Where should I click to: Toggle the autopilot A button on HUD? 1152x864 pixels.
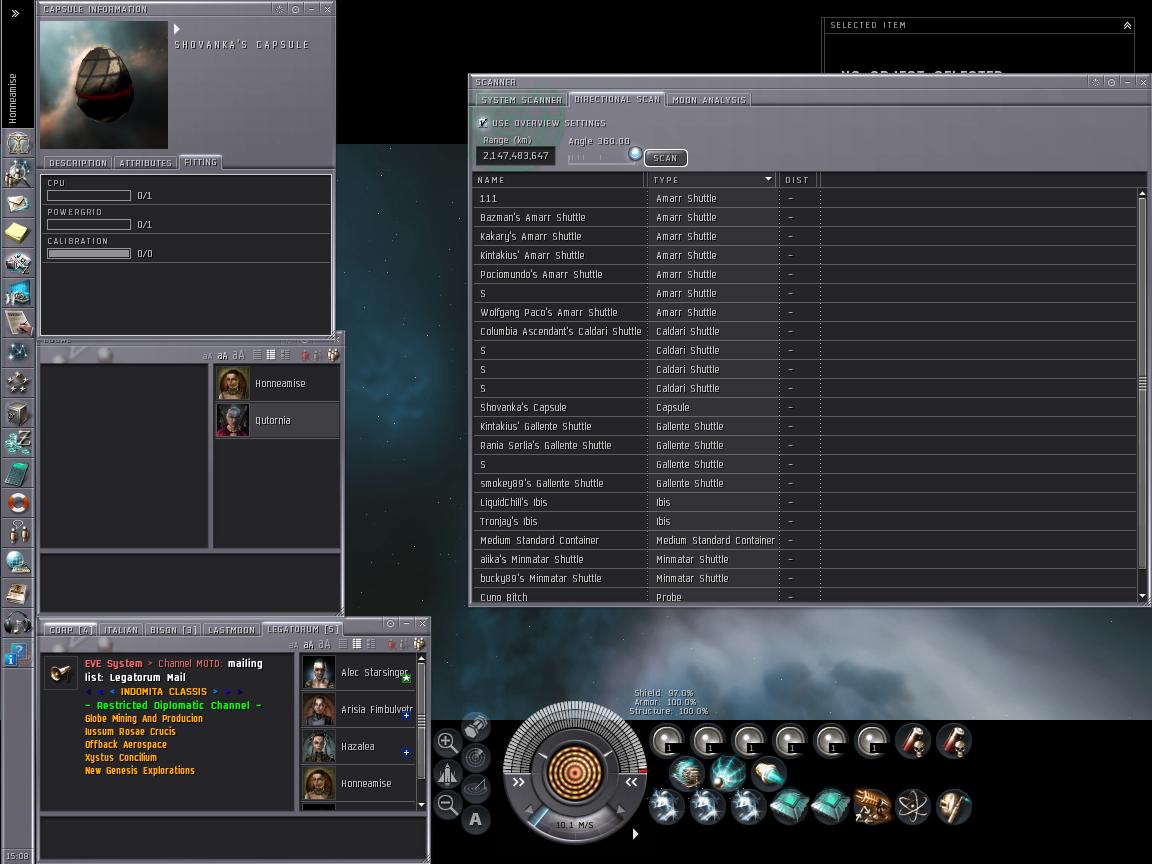coord(476,819)
